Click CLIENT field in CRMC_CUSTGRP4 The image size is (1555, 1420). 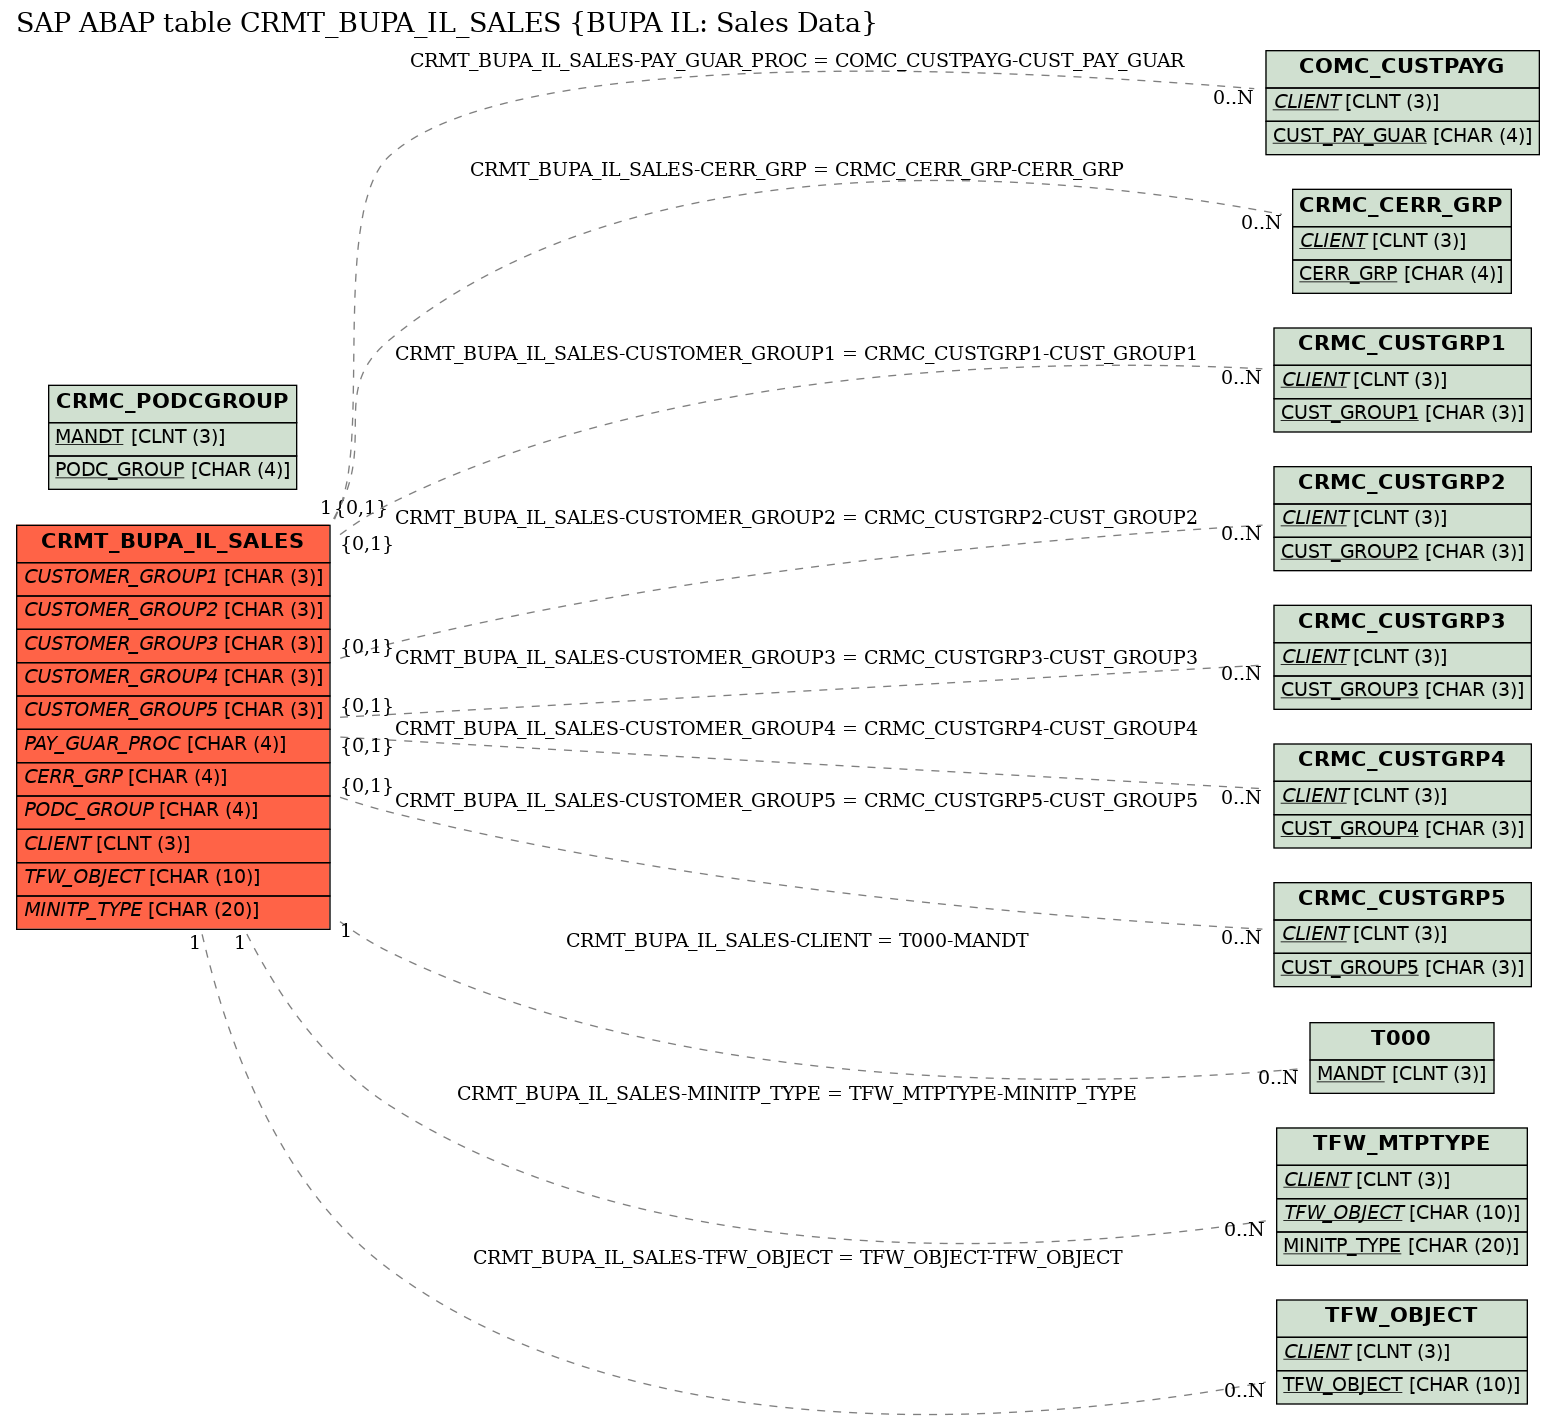click(1402, 796)
